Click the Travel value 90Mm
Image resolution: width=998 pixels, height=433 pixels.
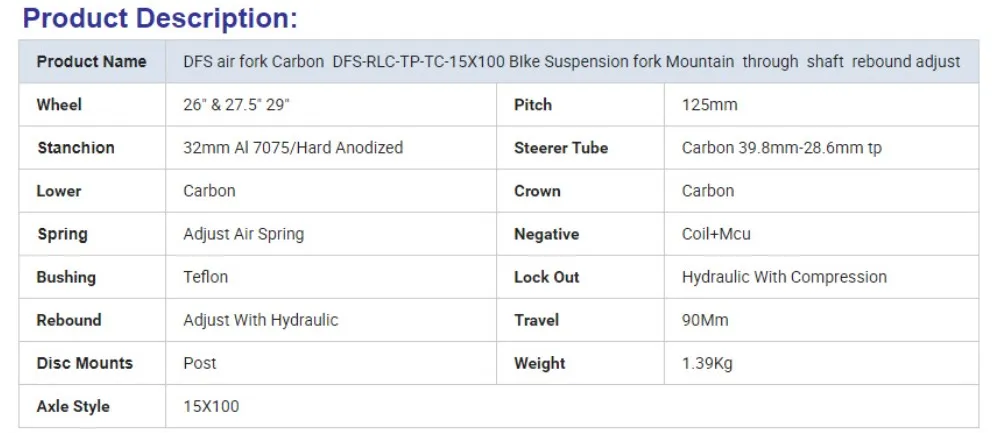click(x=705, y=320)
